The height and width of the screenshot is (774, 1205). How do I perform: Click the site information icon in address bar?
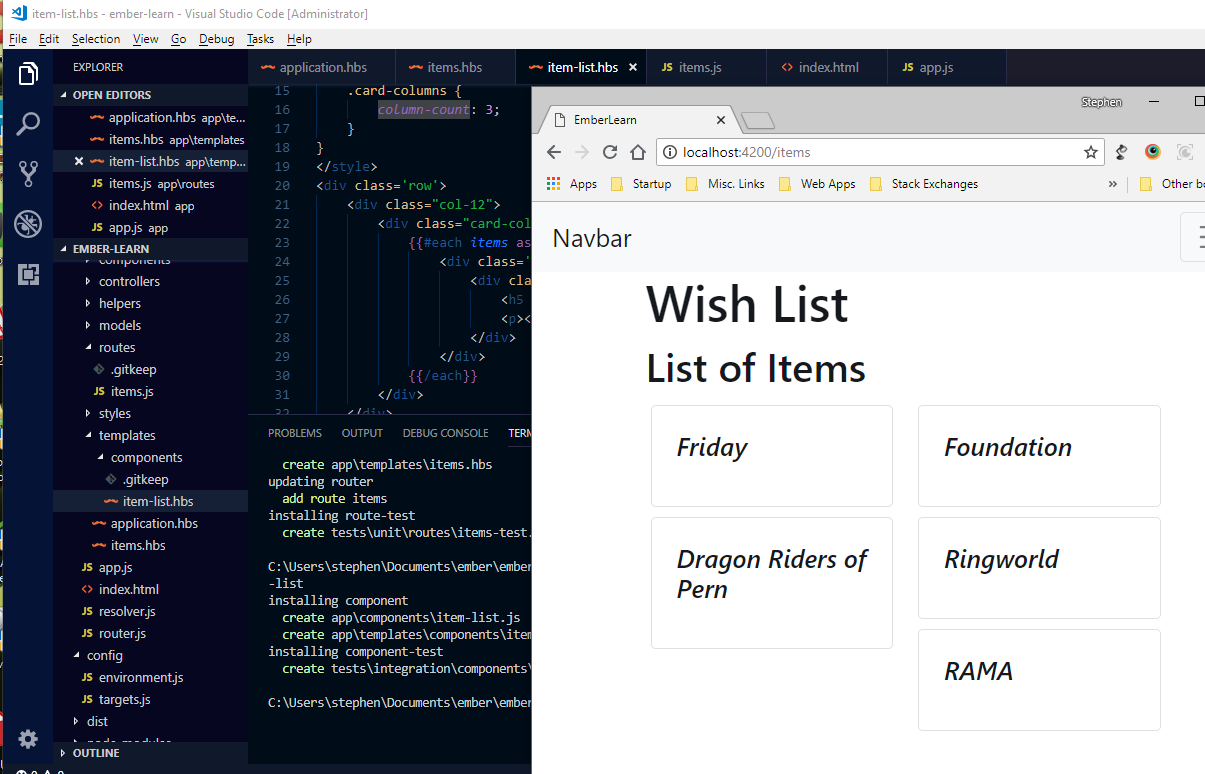pyautogui.click(x=671, y=152)
